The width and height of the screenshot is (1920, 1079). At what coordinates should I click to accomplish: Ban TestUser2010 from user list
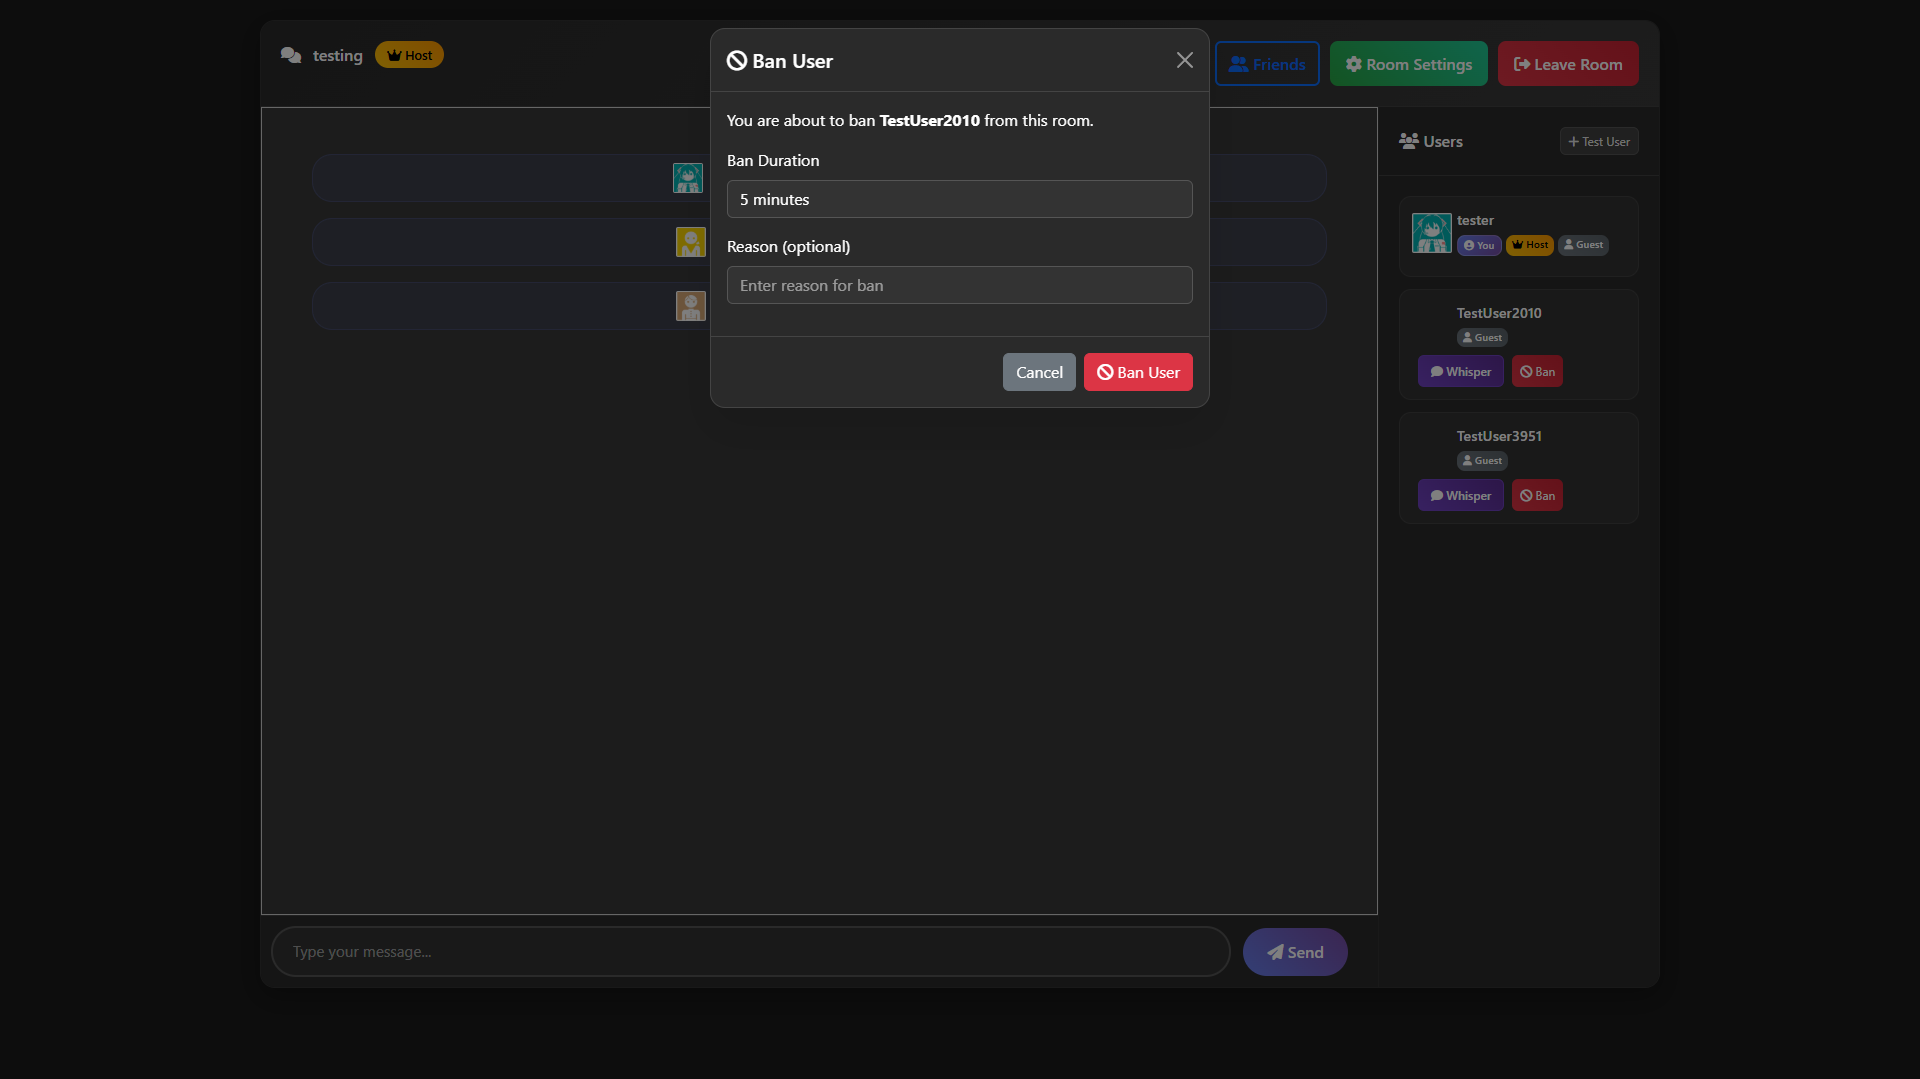[1537, 372]
